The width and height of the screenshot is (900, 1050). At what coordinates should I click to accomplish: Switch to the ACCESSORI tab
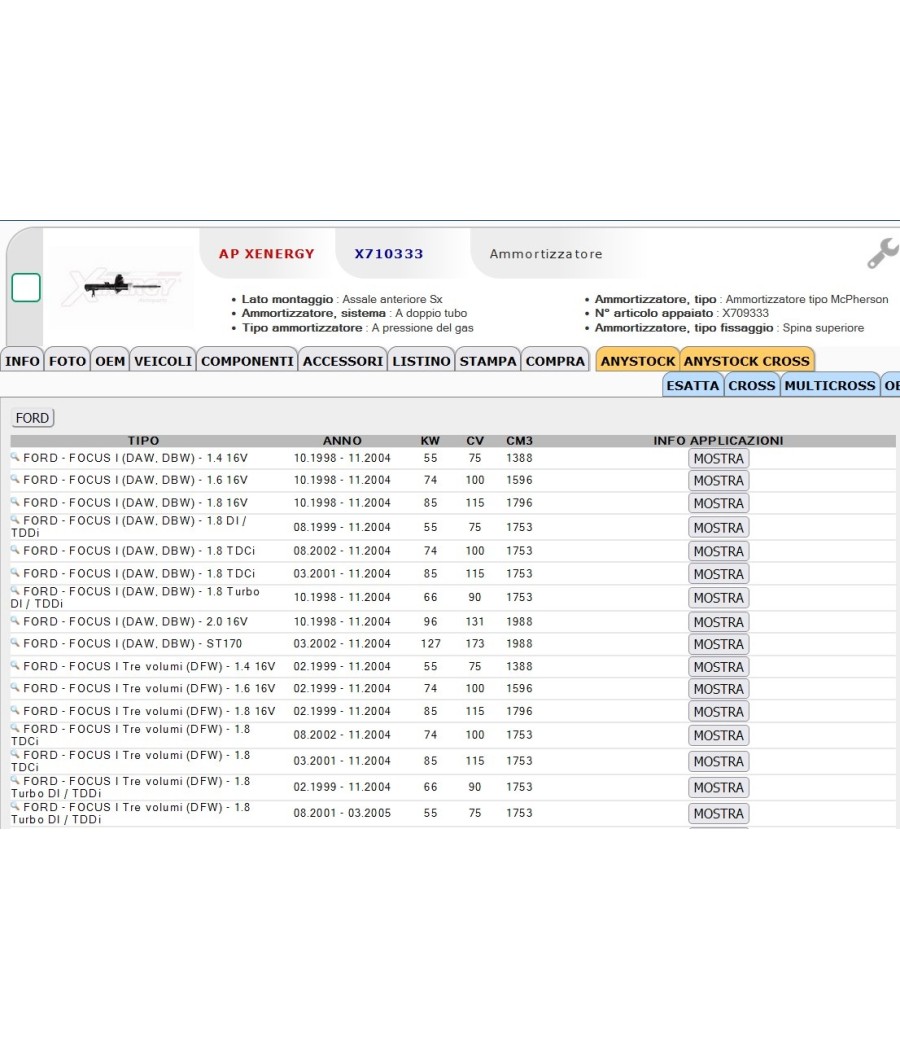coord(343,361)
